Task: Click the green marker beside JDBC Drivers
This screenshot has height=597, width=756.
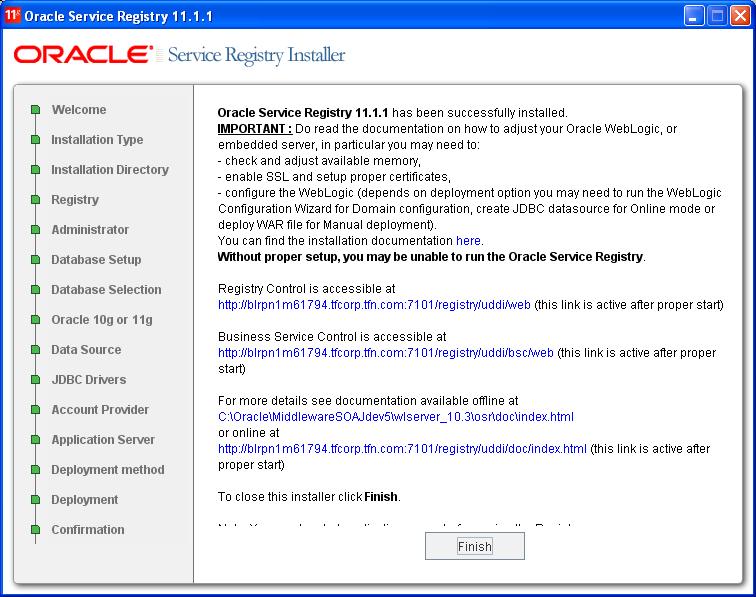Action: coord(35,380)
